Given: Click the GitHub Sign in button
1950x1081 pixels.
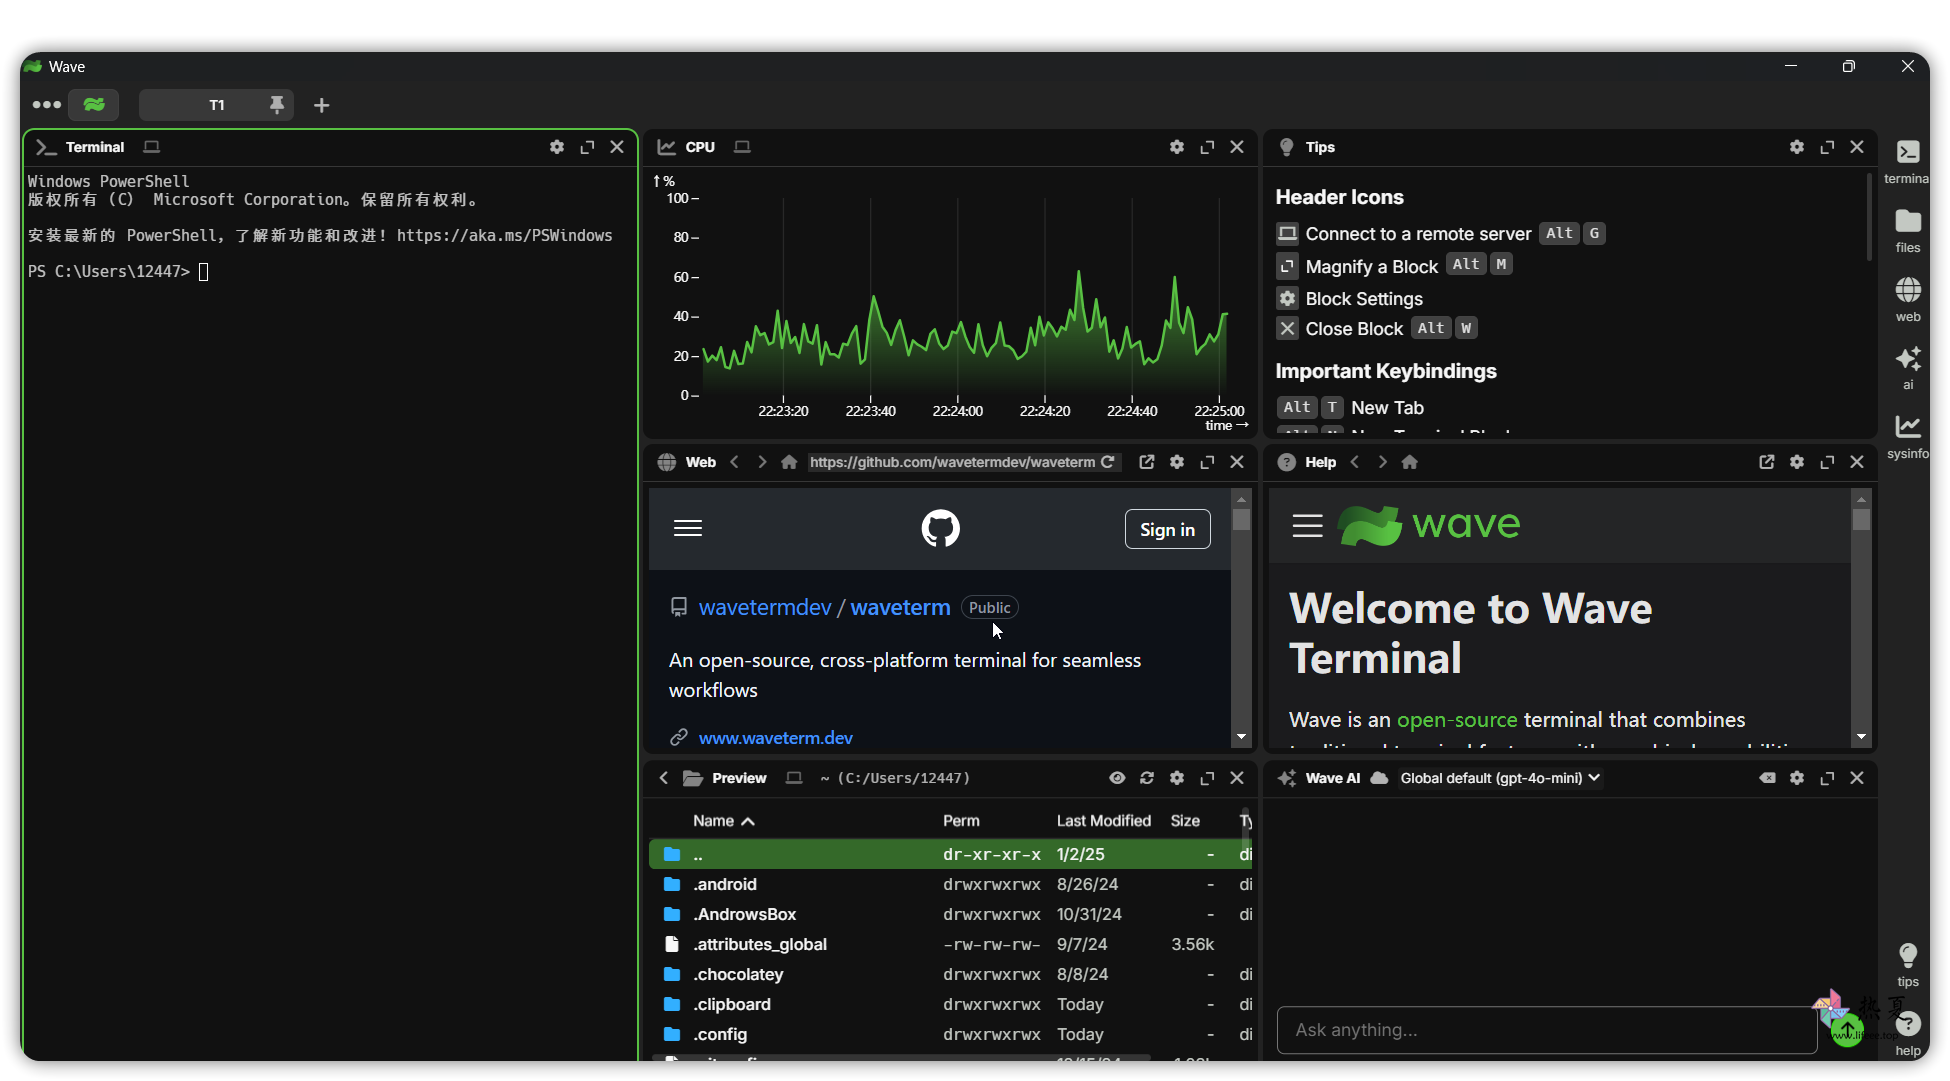Looking at the screenshot, I should coord(1167,530).
